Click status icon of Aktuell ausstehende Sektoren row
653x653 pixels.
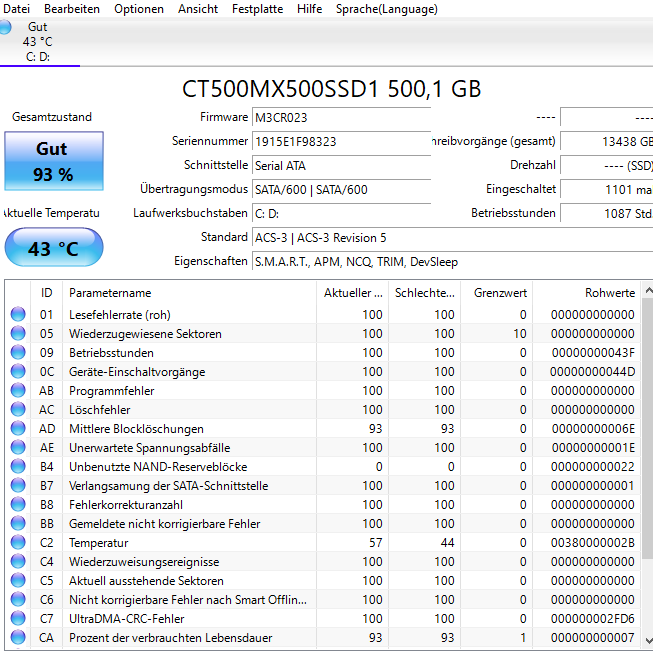point(18,581)
